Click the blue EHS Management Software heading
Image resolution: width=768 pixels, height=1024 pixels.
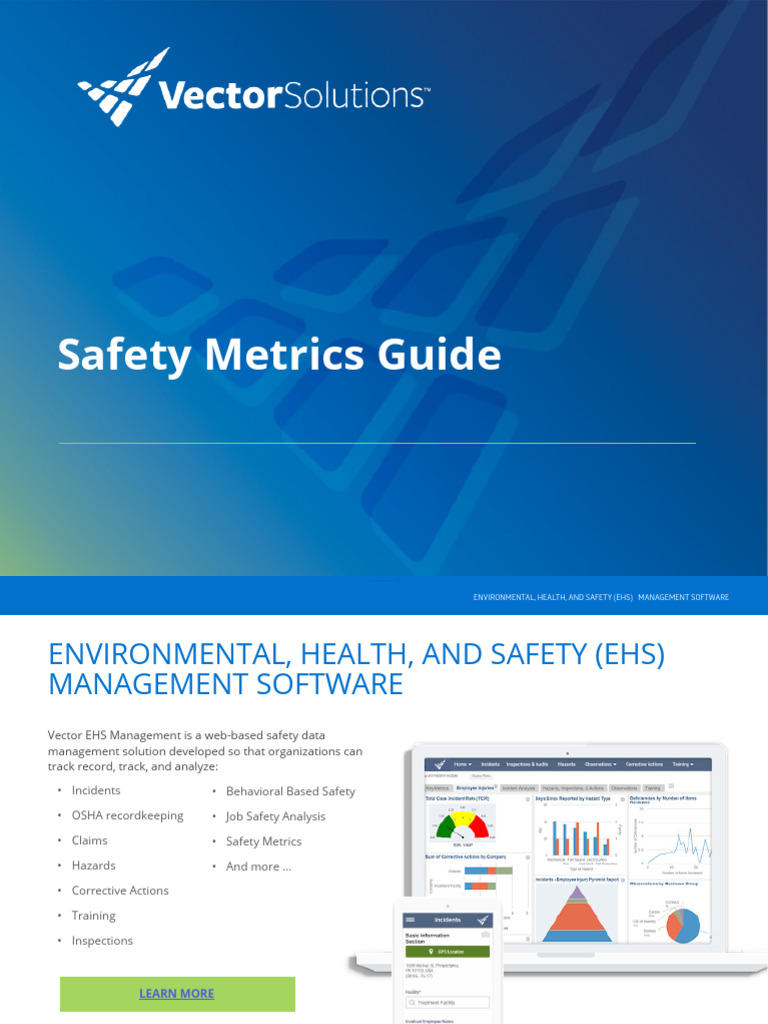(x=357, y=669)
